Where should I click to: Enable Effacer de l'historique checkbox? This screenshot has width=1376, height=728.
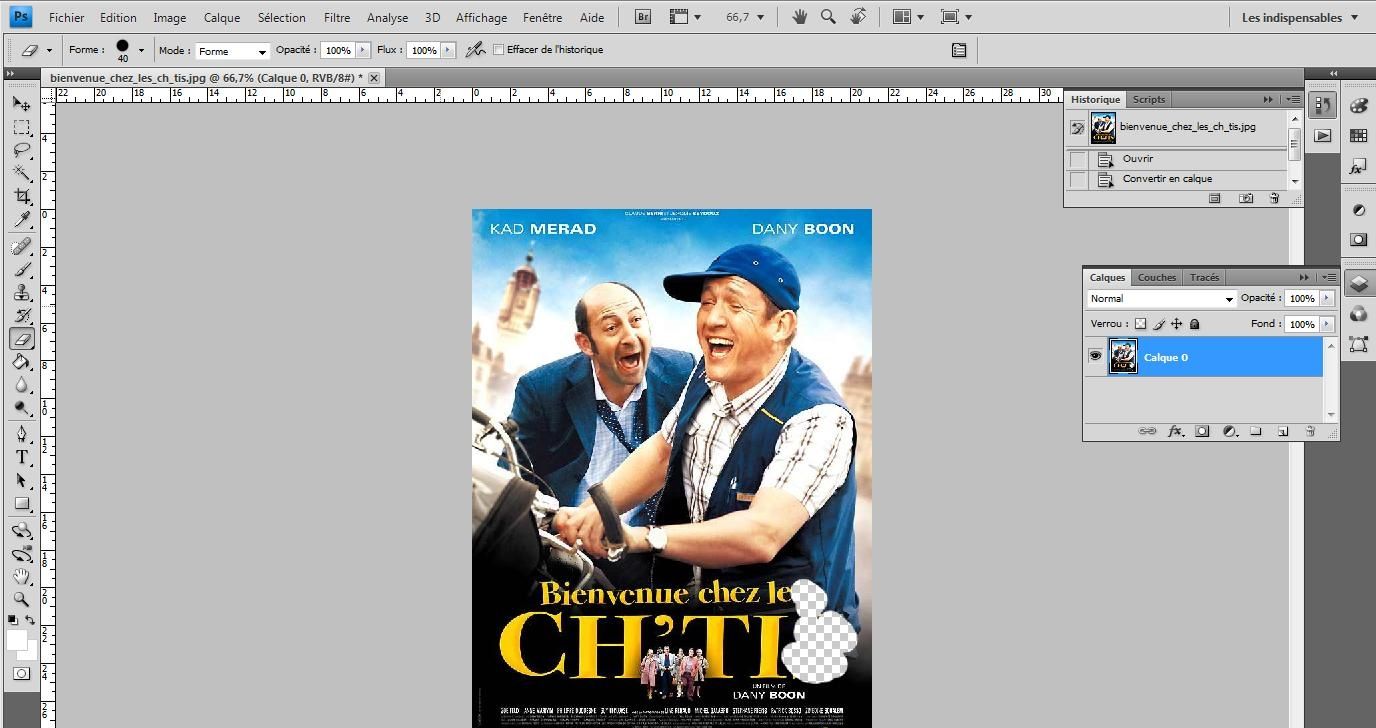(498, 50)
